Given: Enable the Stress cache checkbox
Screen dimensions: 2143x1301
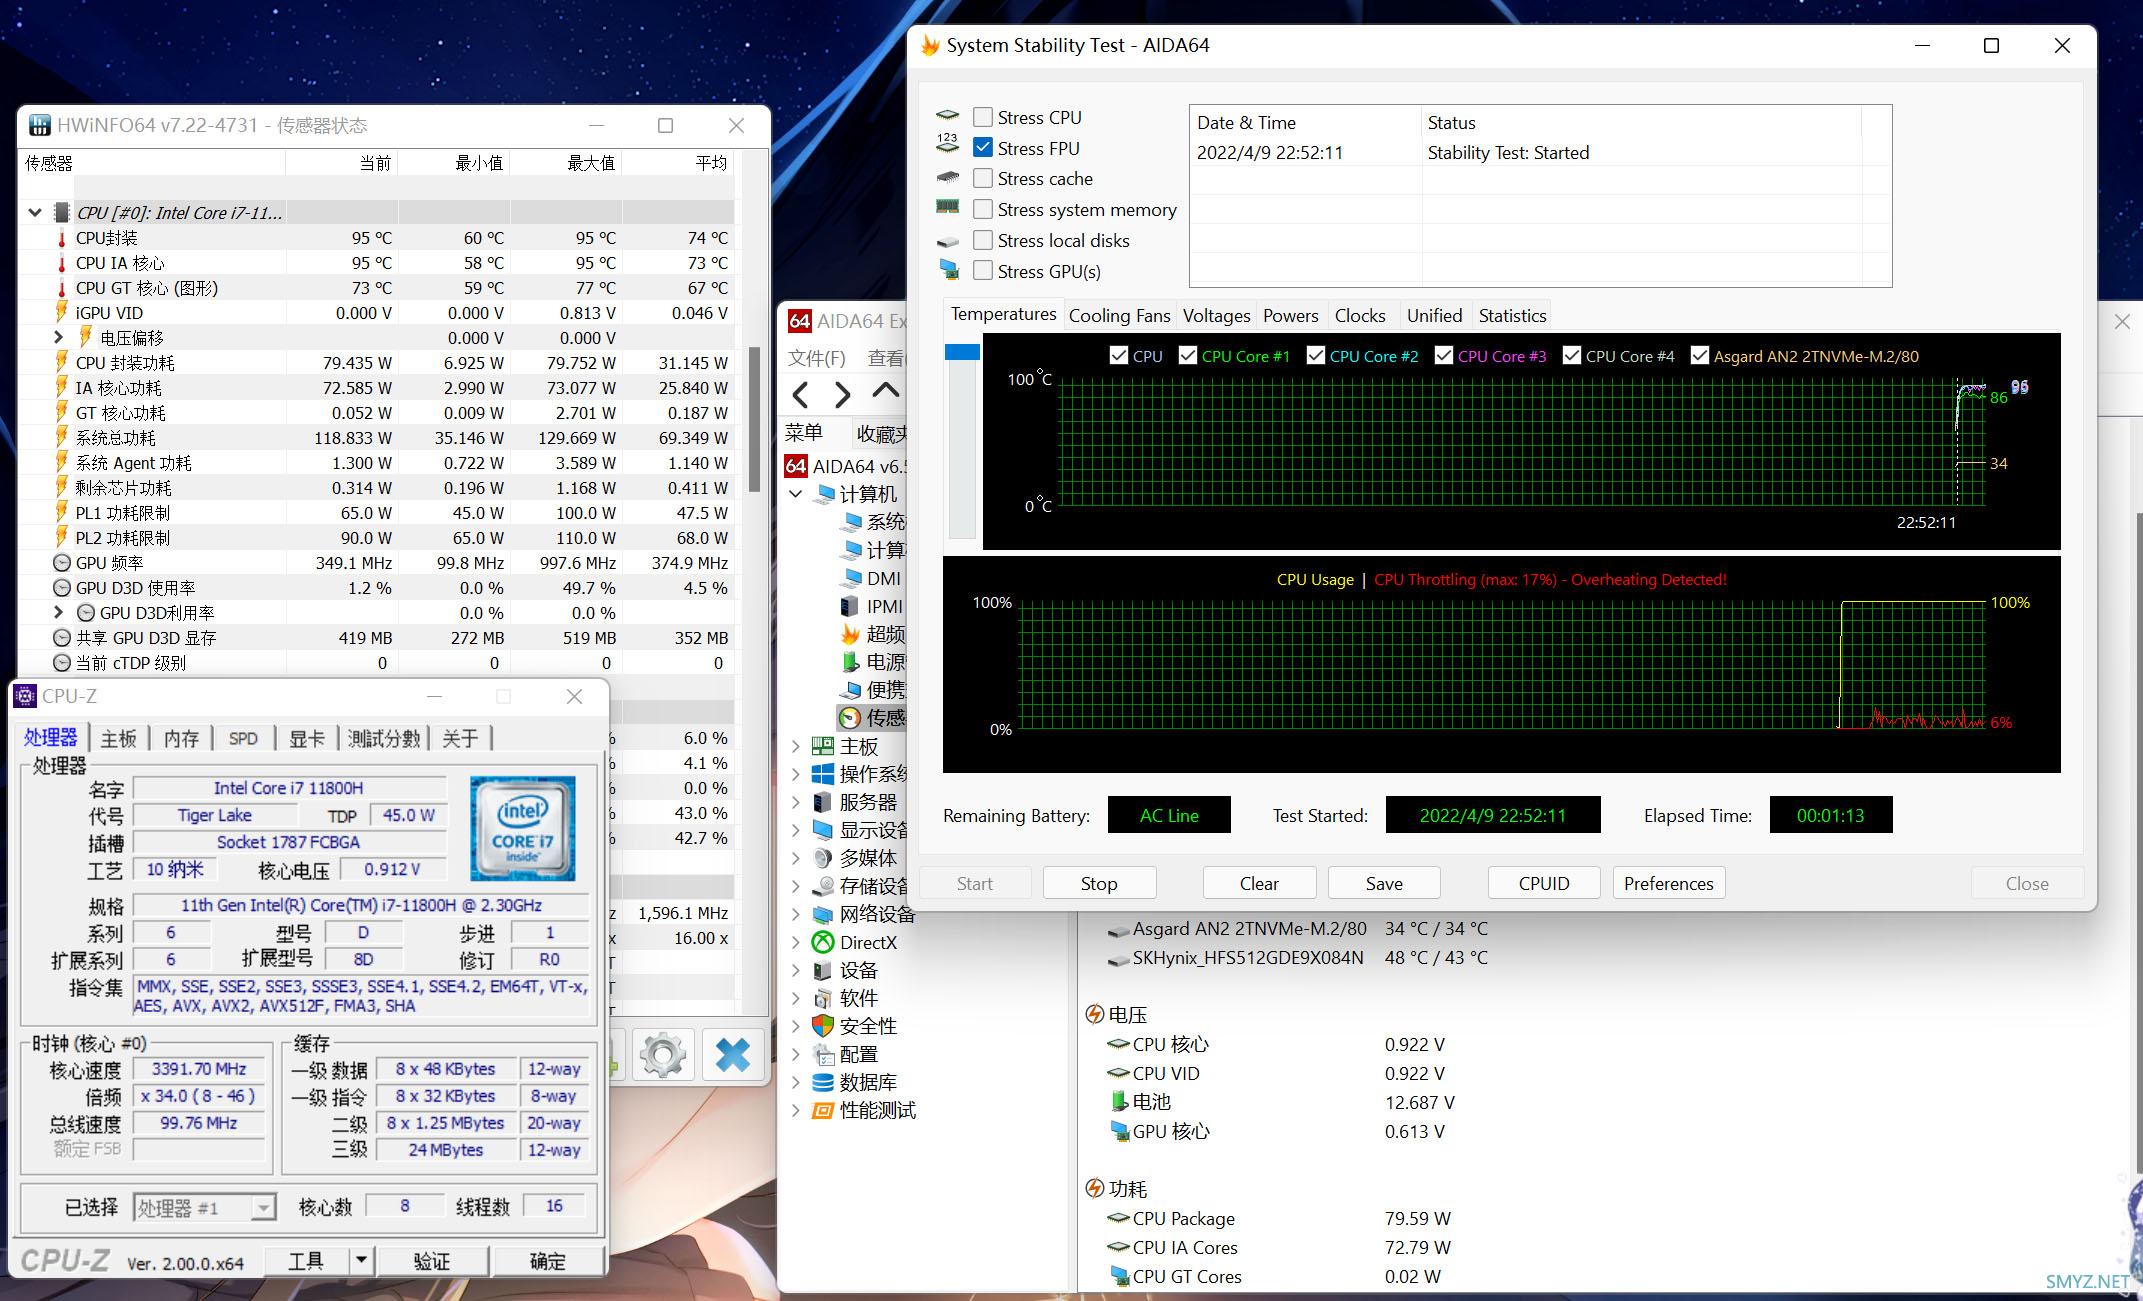Looking at the screenshot, I should tap(983, 178).
